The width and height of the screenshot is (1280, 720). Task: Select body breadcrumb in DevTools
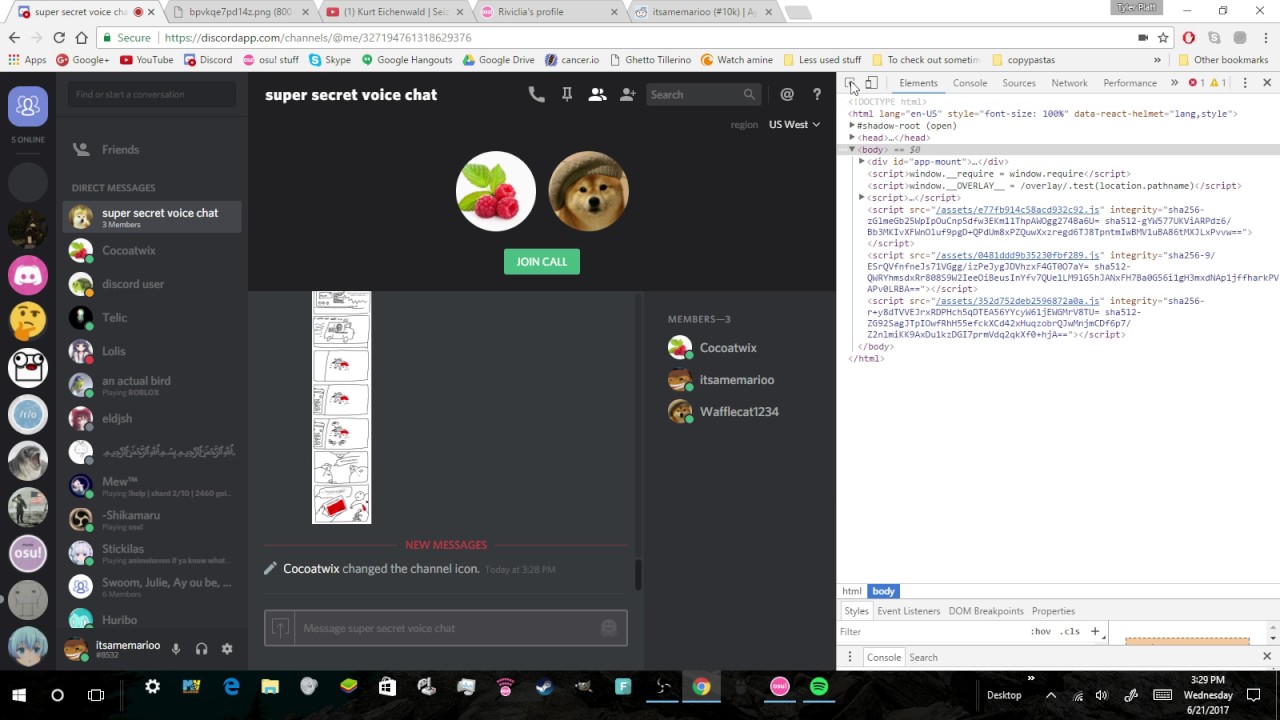pos(883,591)
